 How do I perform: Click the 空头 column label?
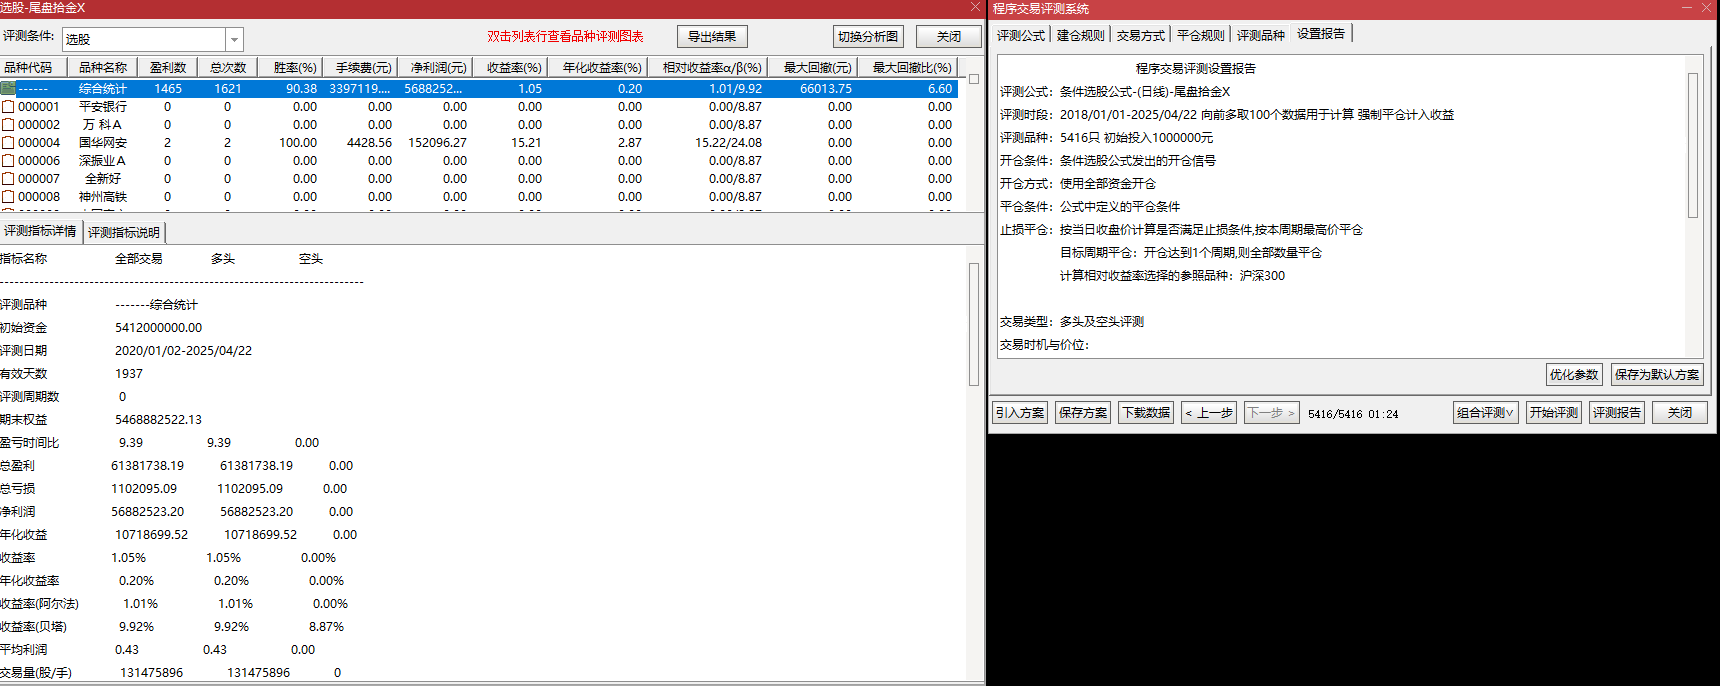310,259
